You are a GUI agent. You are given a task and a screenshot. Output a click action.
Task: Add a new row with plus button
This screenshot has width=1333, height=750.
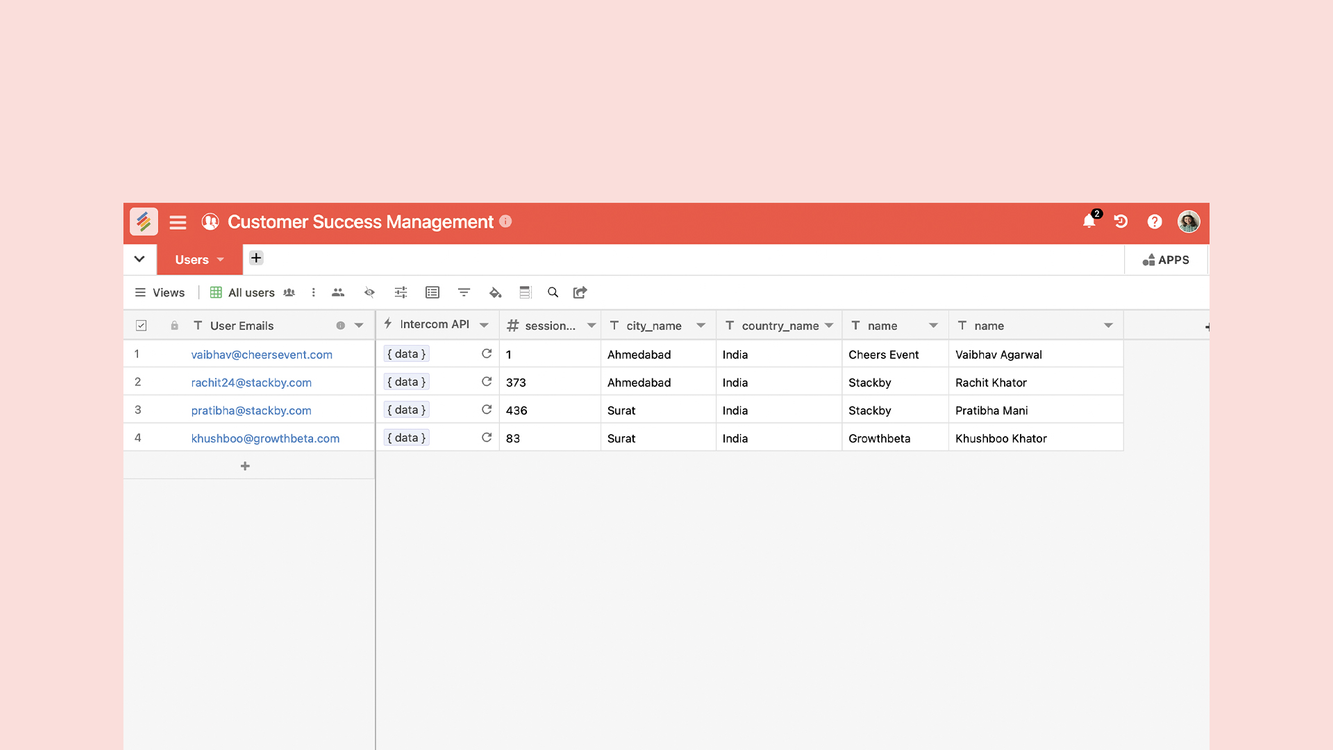[245, 466]
